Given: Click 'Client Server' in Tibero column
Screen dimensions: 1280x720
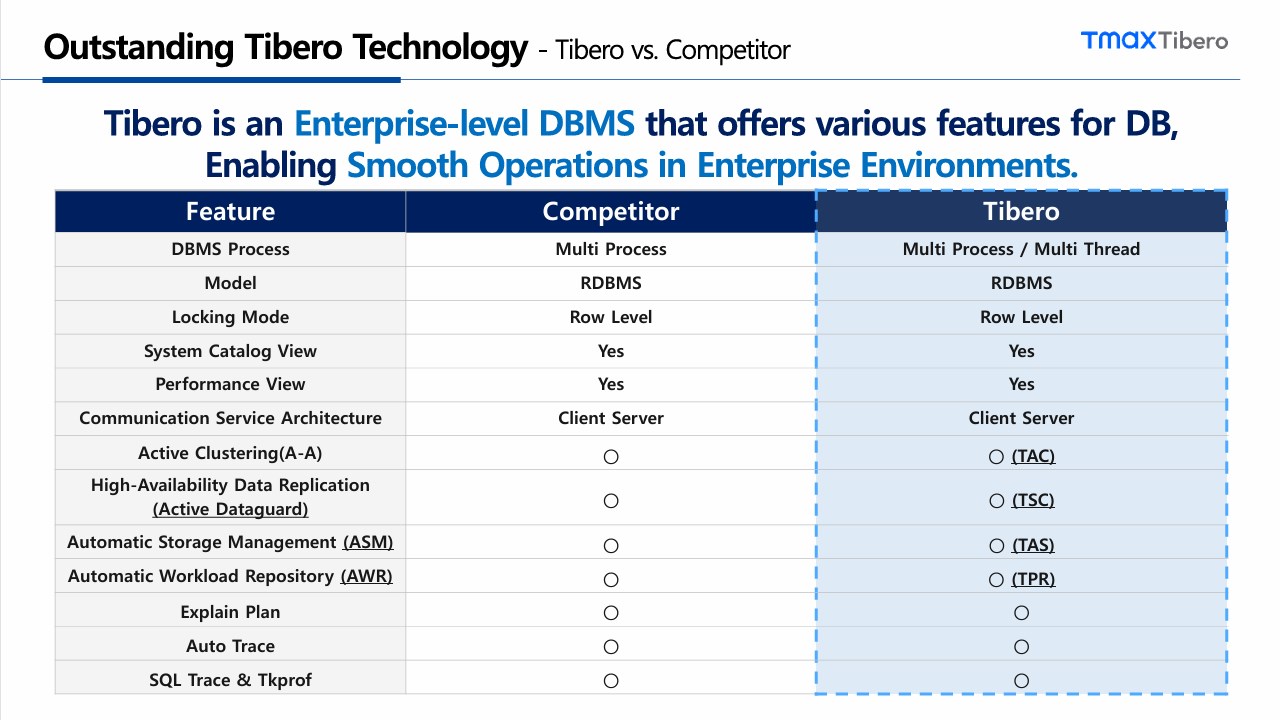Looking at the screenshot, I should click(1021, 418).
